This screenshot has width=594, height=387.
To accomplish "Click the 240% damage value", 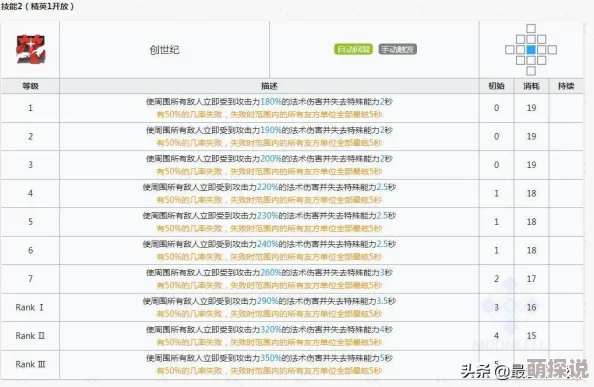I will pyautogui.click(x=267, y=244).
